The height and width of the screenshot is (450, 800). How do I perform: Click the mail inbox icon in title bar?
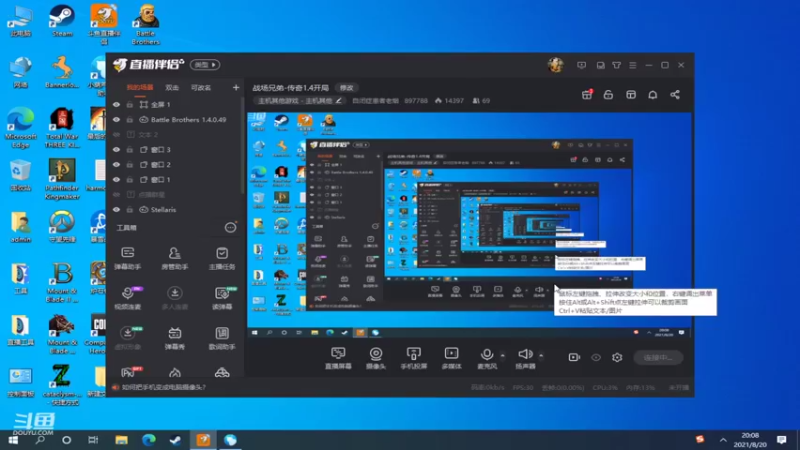coord(601,65)
